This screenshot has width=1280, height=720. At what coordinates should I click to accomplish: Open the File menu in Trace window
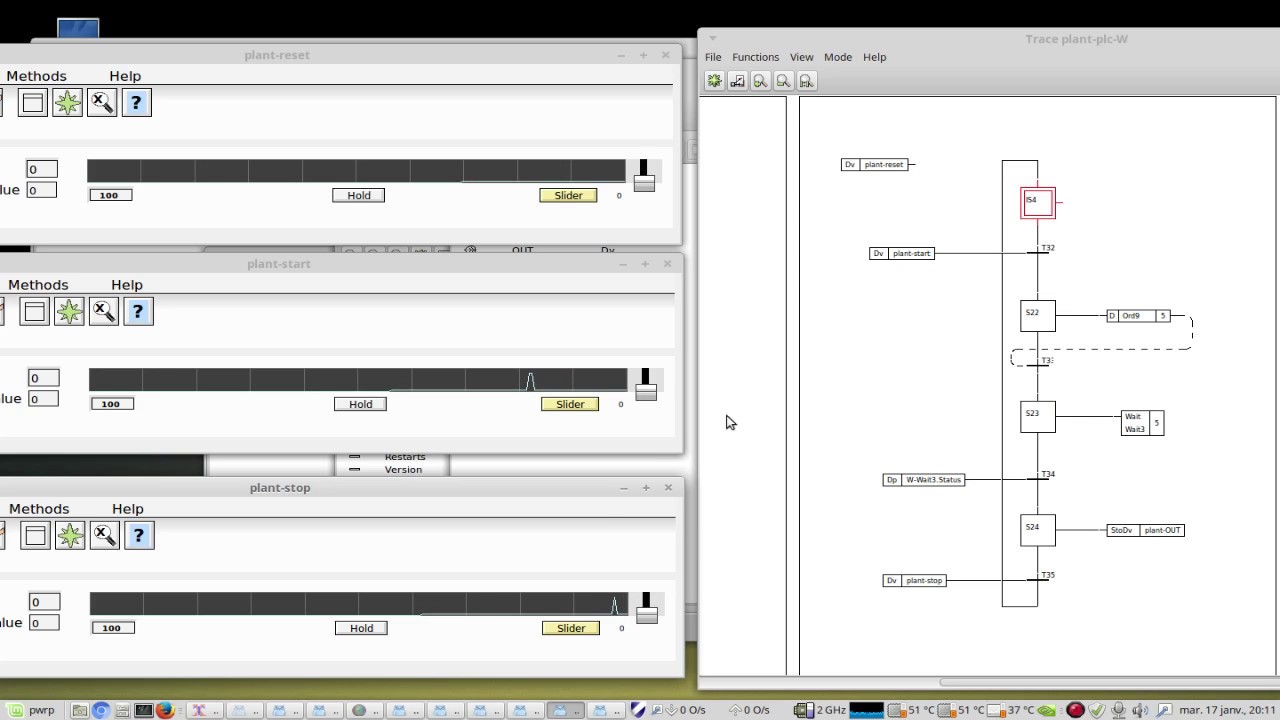tap(713, 57)
